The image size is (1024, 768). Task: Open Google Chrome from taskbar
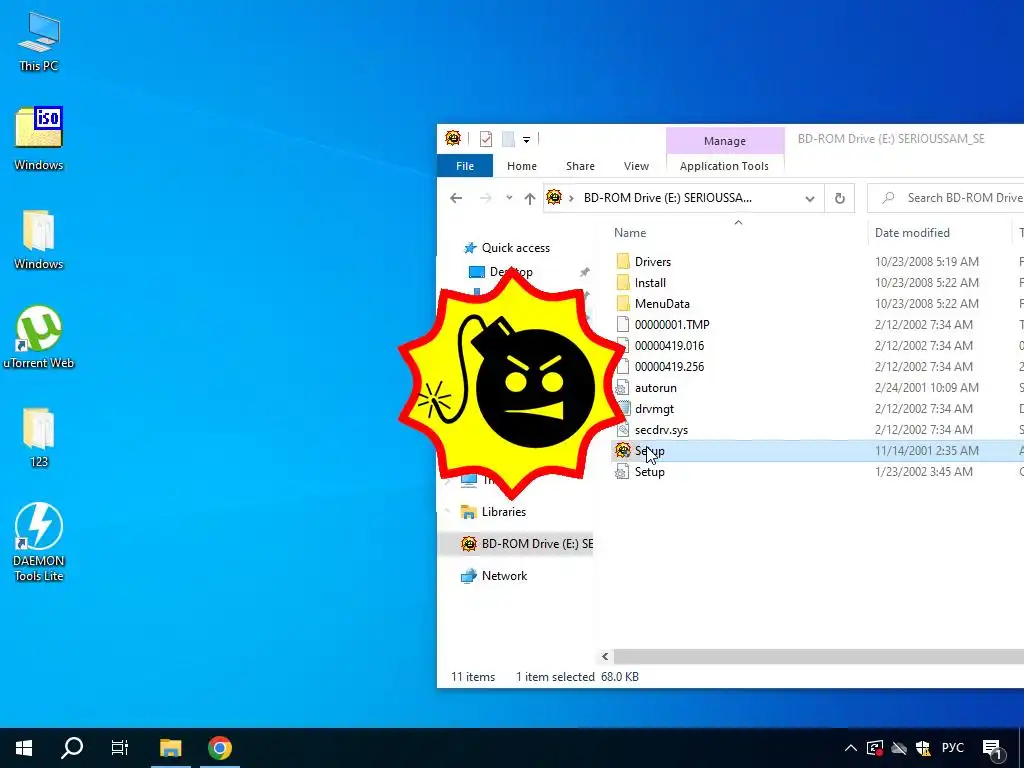click(220, 748)
